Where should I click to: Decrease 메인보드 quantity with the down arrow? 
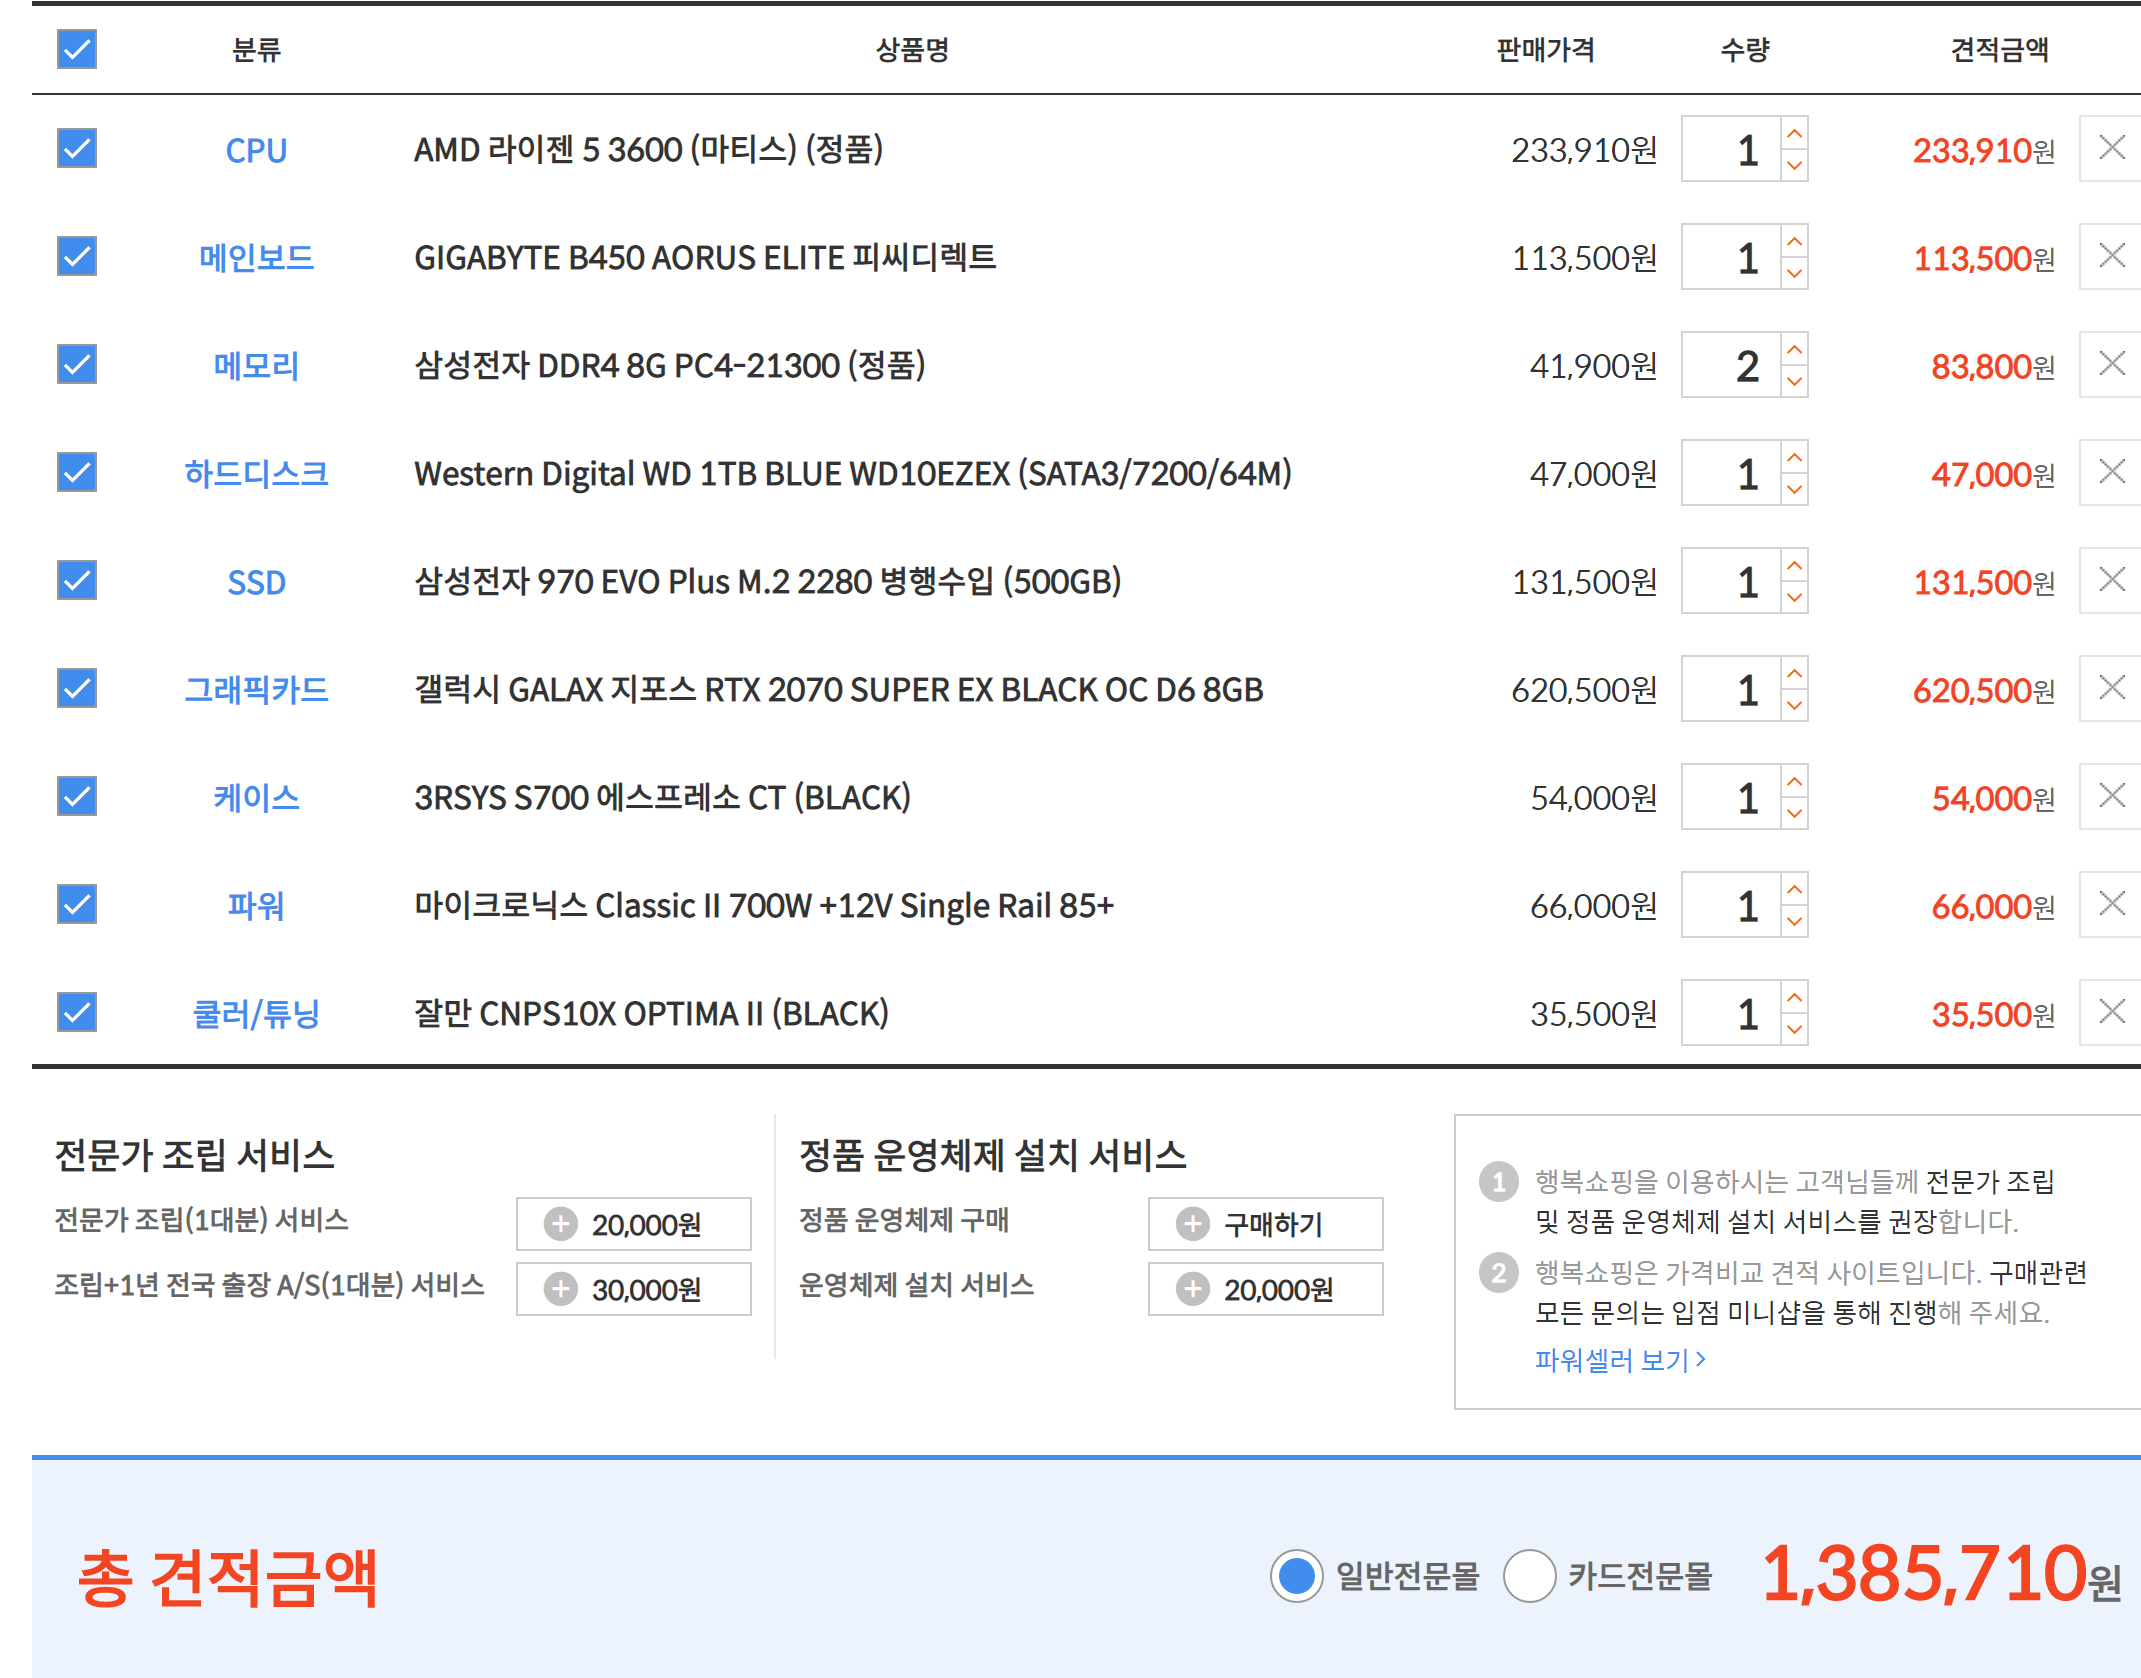pyautogui.click(x=1794, y=273)
